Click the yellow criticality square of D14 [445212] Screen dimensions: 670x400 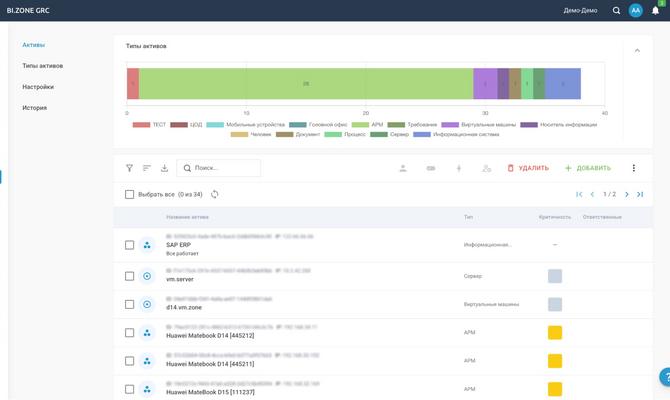(x=555, y=332)
